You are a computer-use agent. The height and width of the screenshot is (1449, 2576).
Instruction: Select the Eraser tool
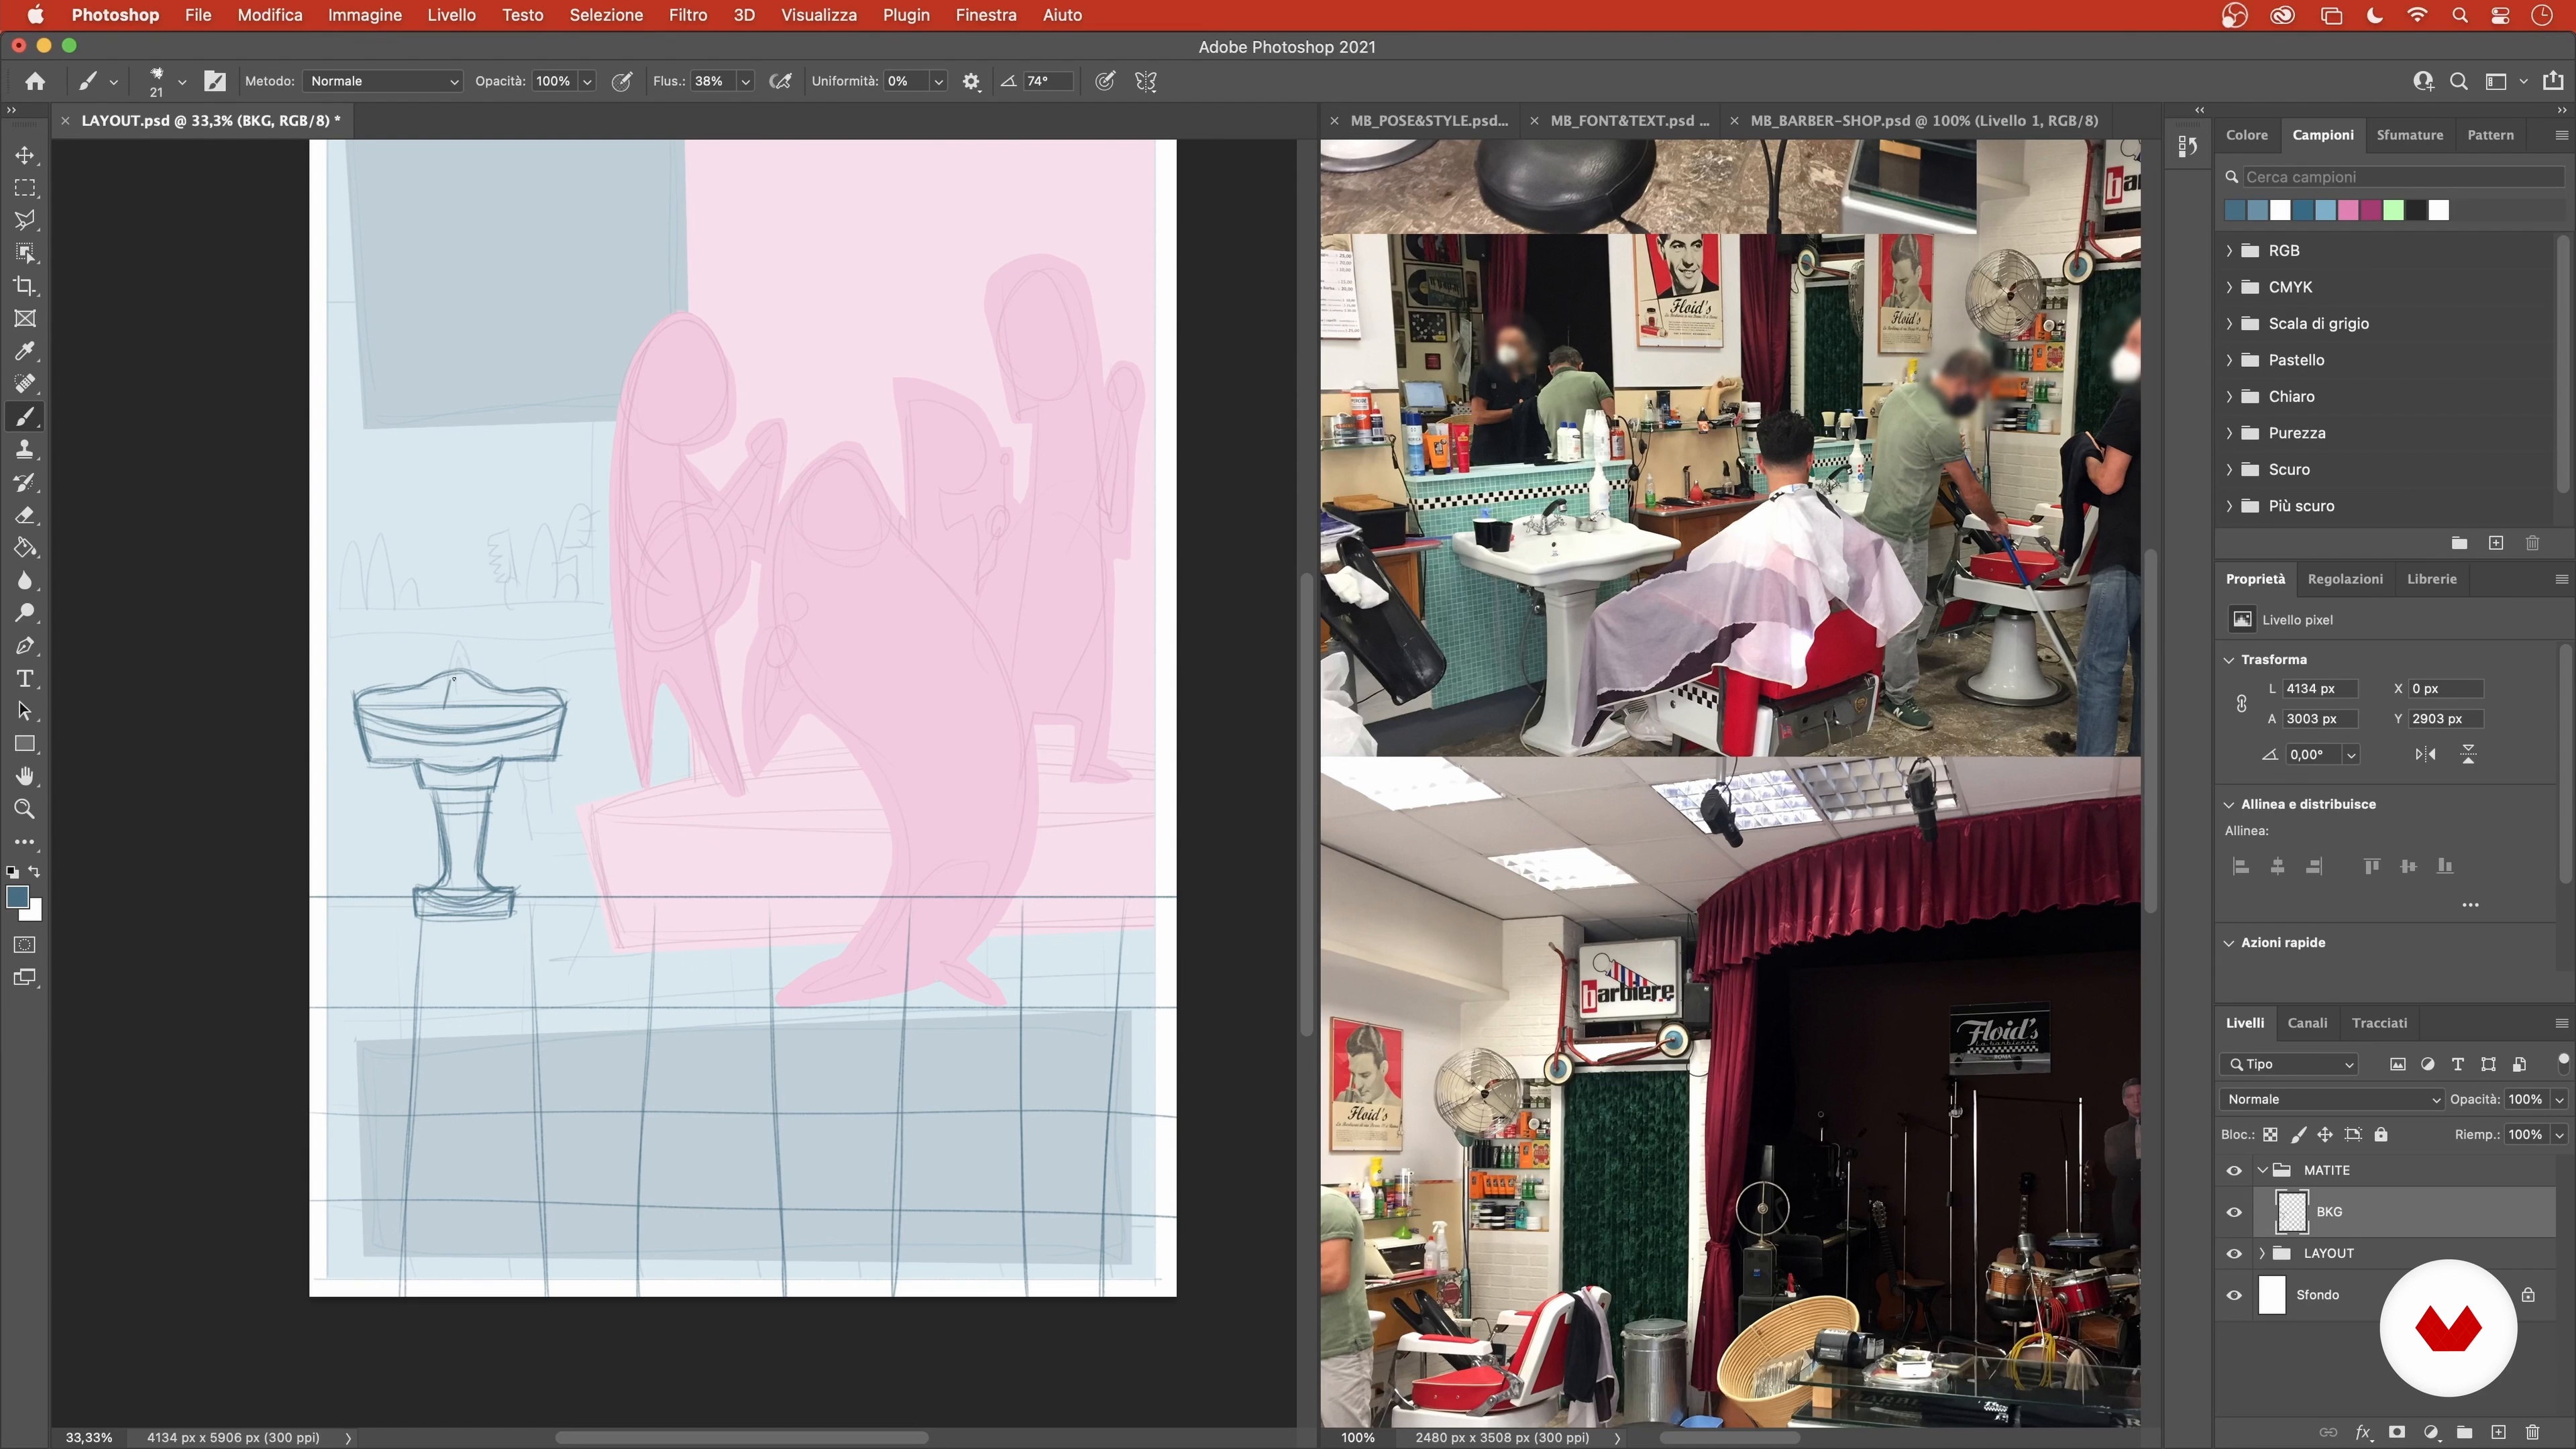tap(25, 515)
